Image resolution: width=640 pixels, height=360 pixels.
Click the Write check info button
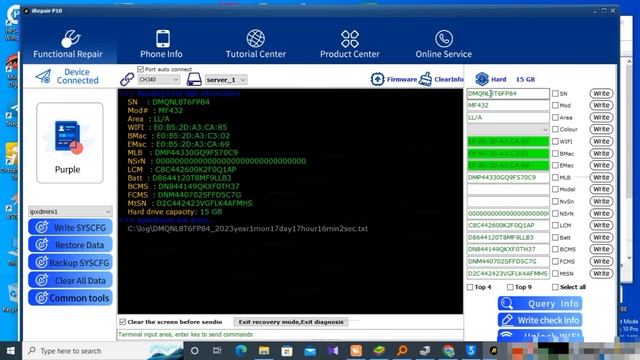click(x=540, y=320)
